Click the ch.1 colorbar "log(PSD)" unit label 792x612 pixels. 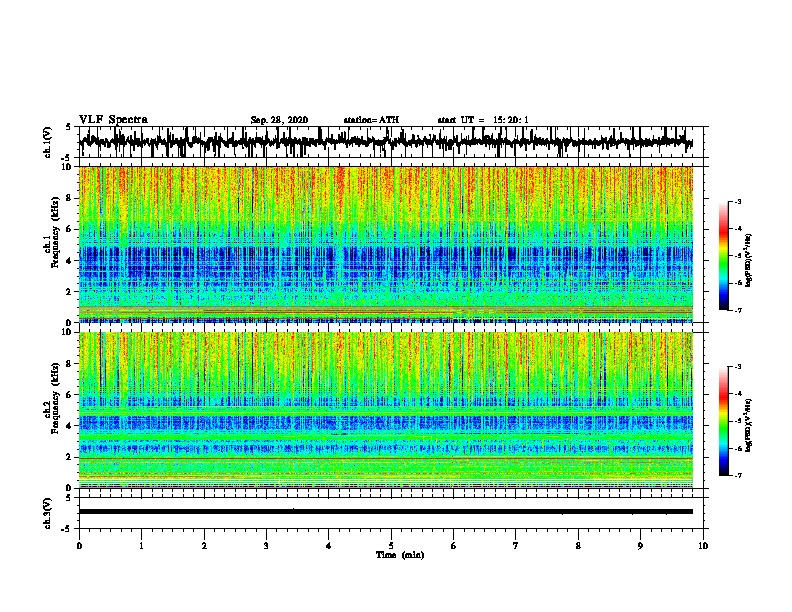point(749,261)
